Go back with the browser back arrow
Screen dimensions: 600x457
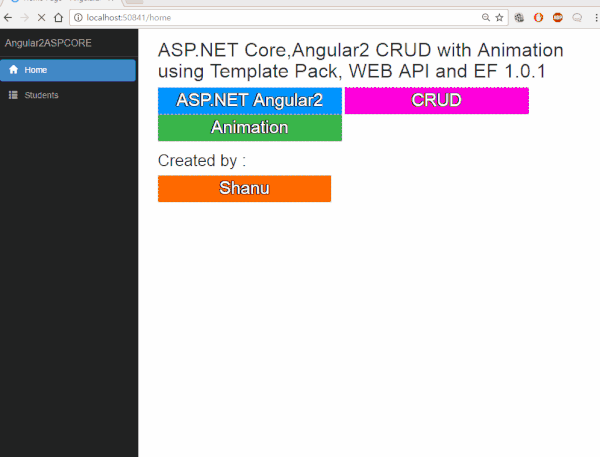[8, 18]
